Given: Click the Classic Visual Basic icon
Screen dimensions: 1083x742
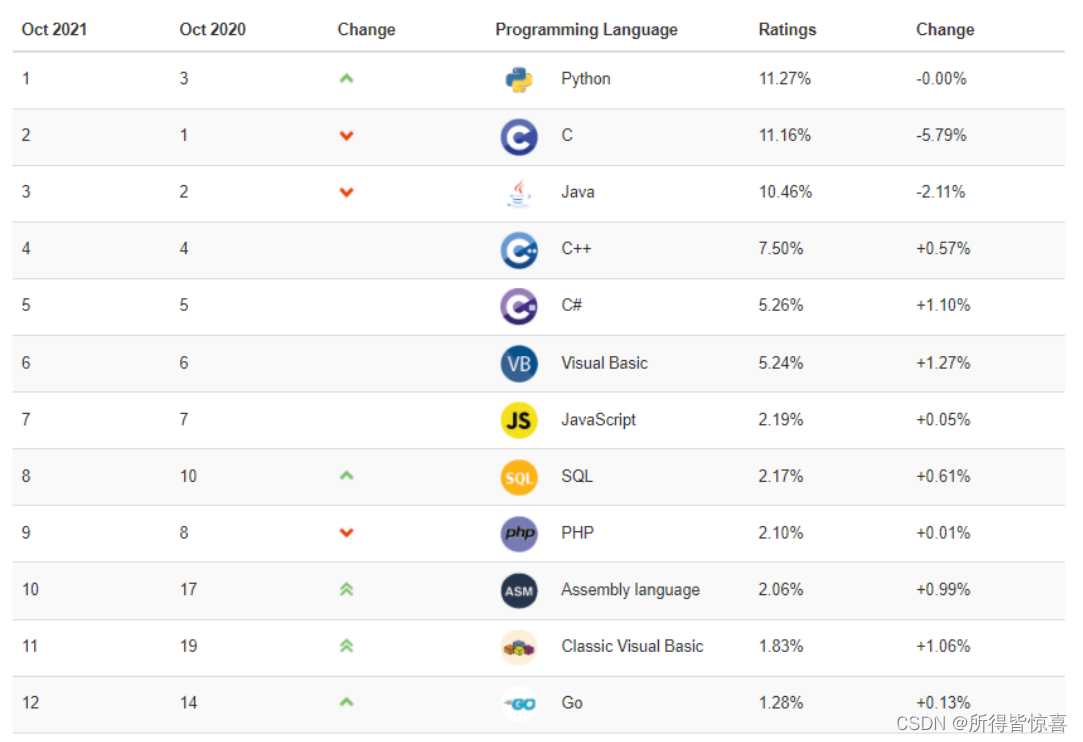Looking at the screenshot, I should click(519, 647).
